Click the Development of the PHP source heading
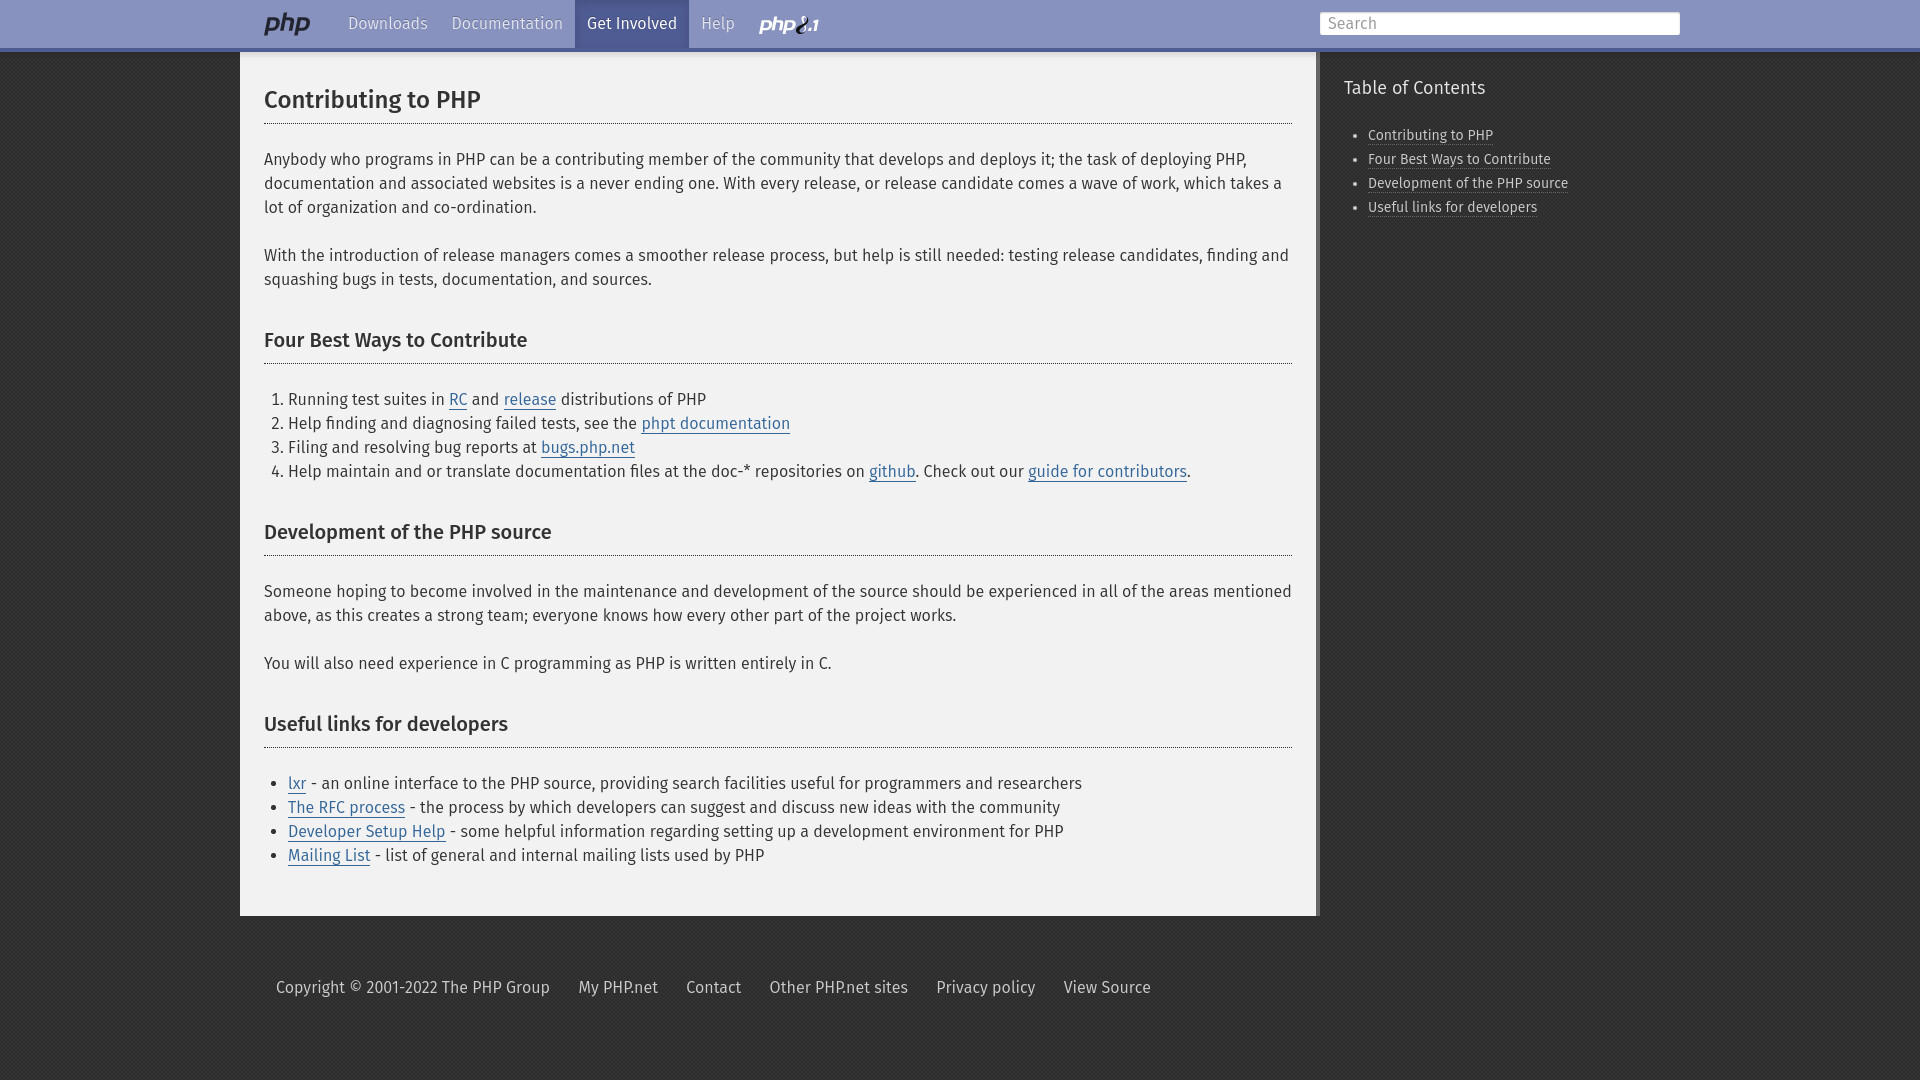The height and width of the screenshot is (1080, 1920). pos(407,532)
